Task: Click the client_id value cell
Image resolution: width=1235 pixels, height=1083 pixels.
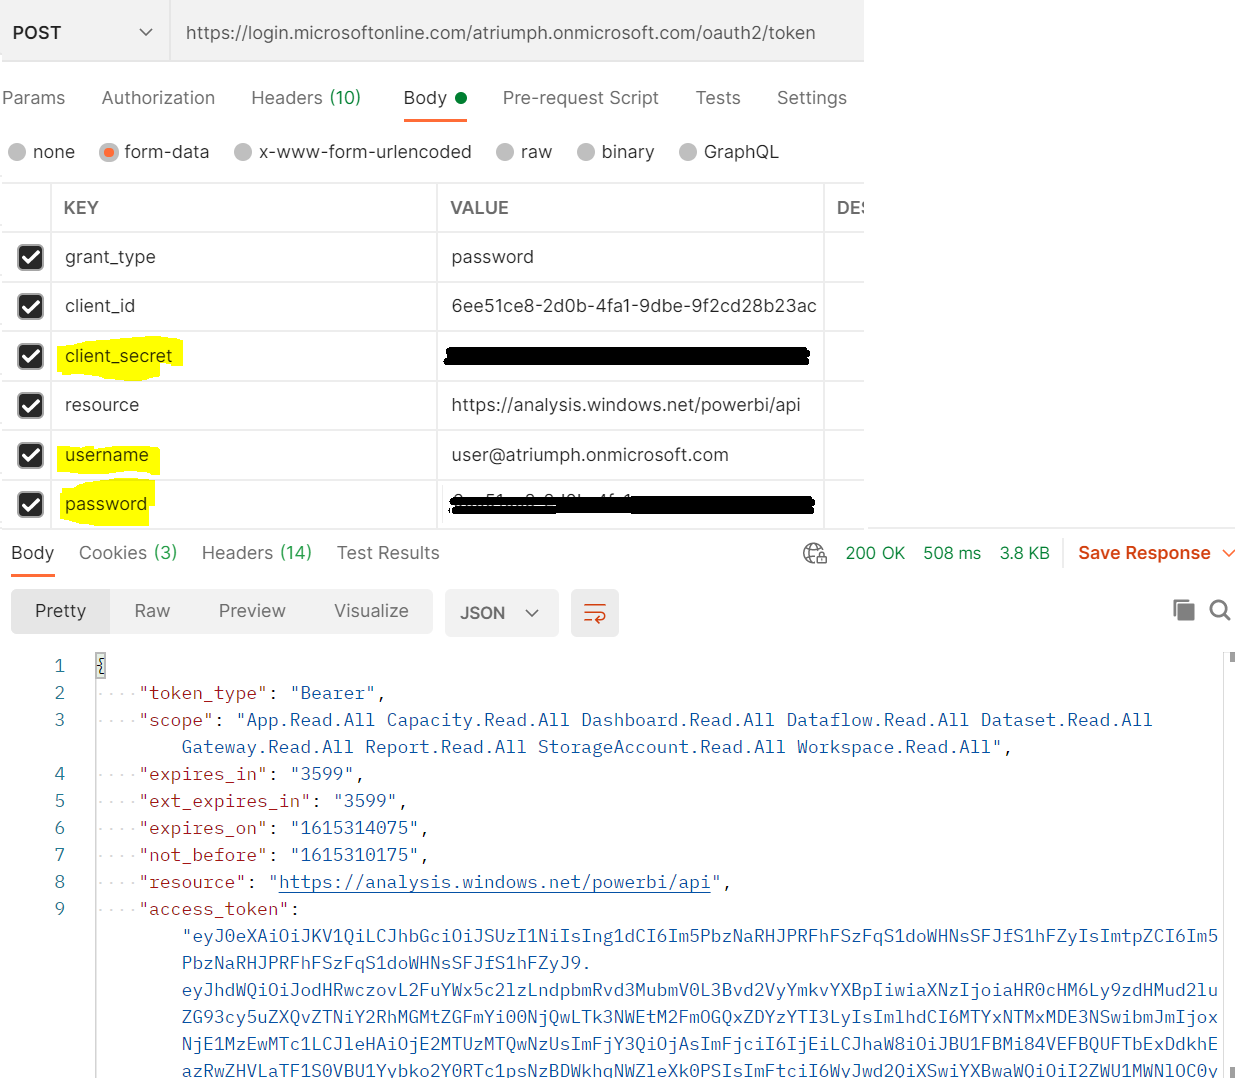Action: tap(630, 306)
